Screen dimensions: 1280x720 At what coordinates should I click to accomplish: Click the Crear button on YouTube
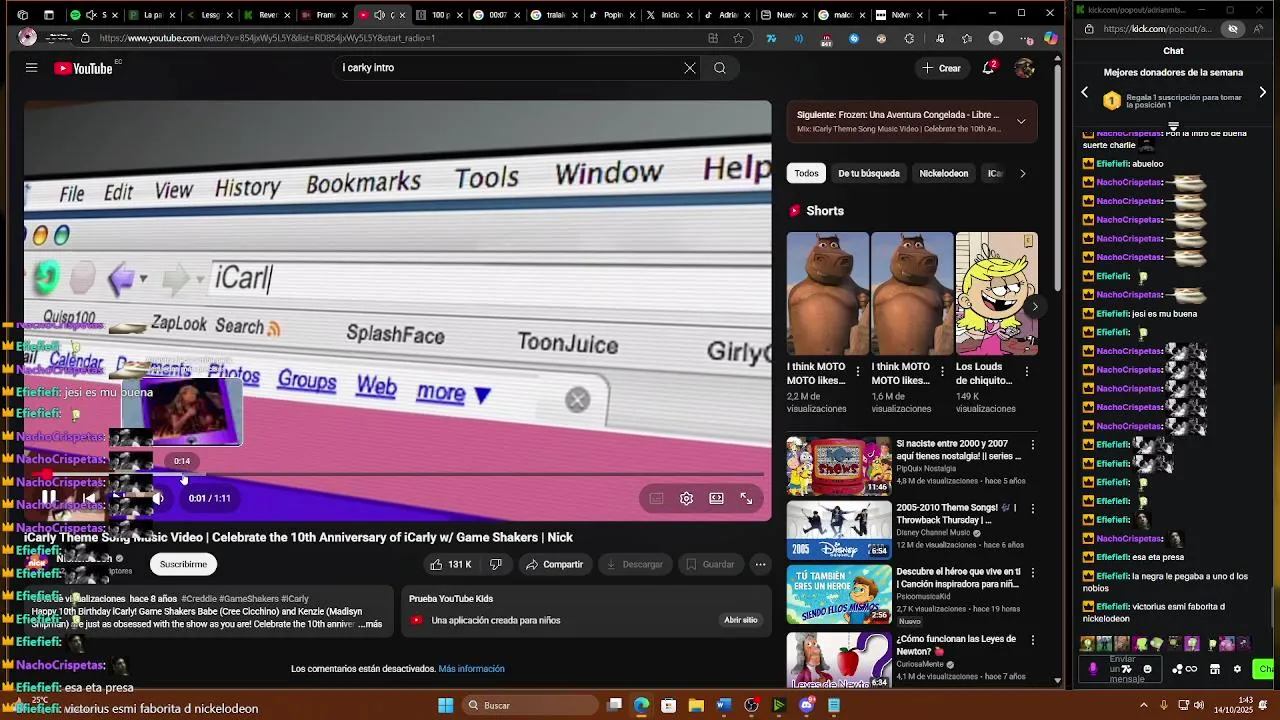point(941,68)
